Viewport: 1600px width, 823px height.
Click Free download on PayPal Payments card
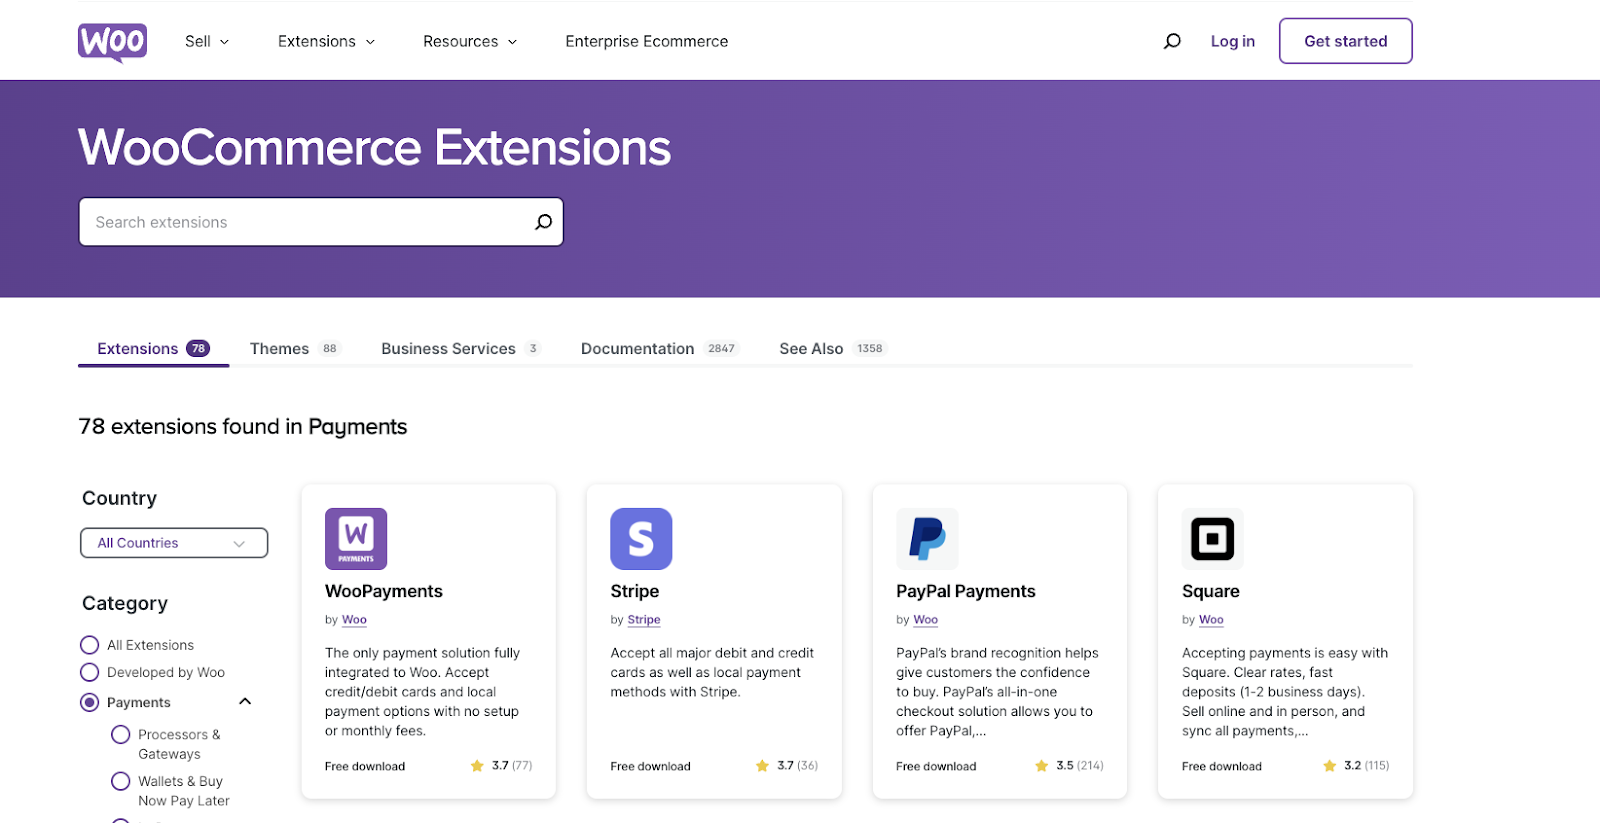coord(936,767)
